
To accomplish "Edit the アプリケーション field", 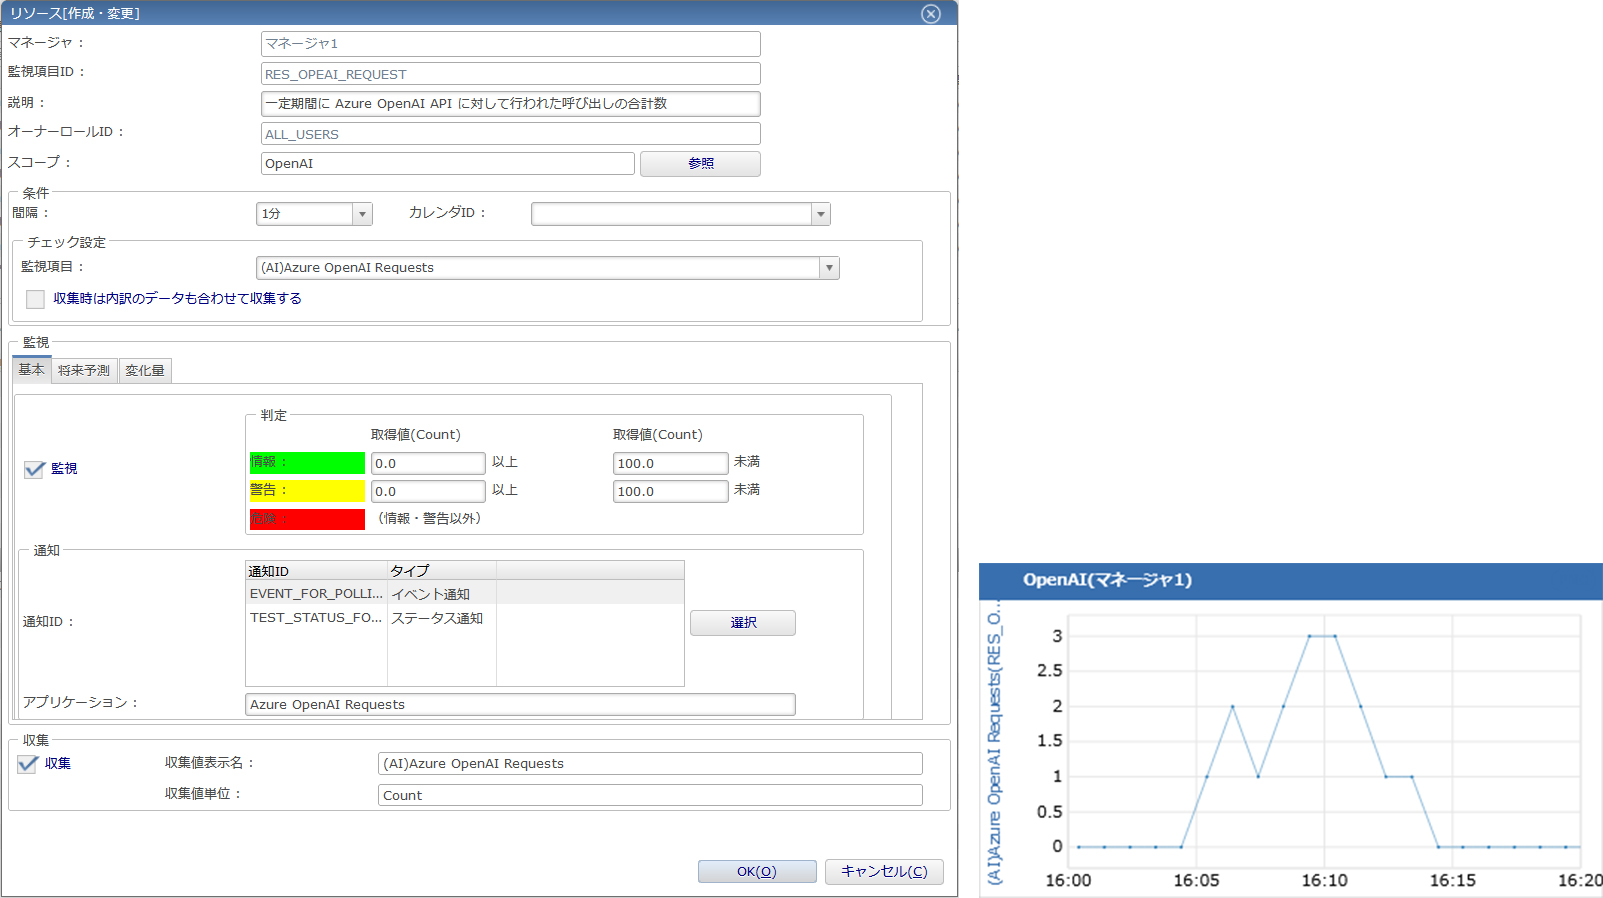I will (520, 705).
